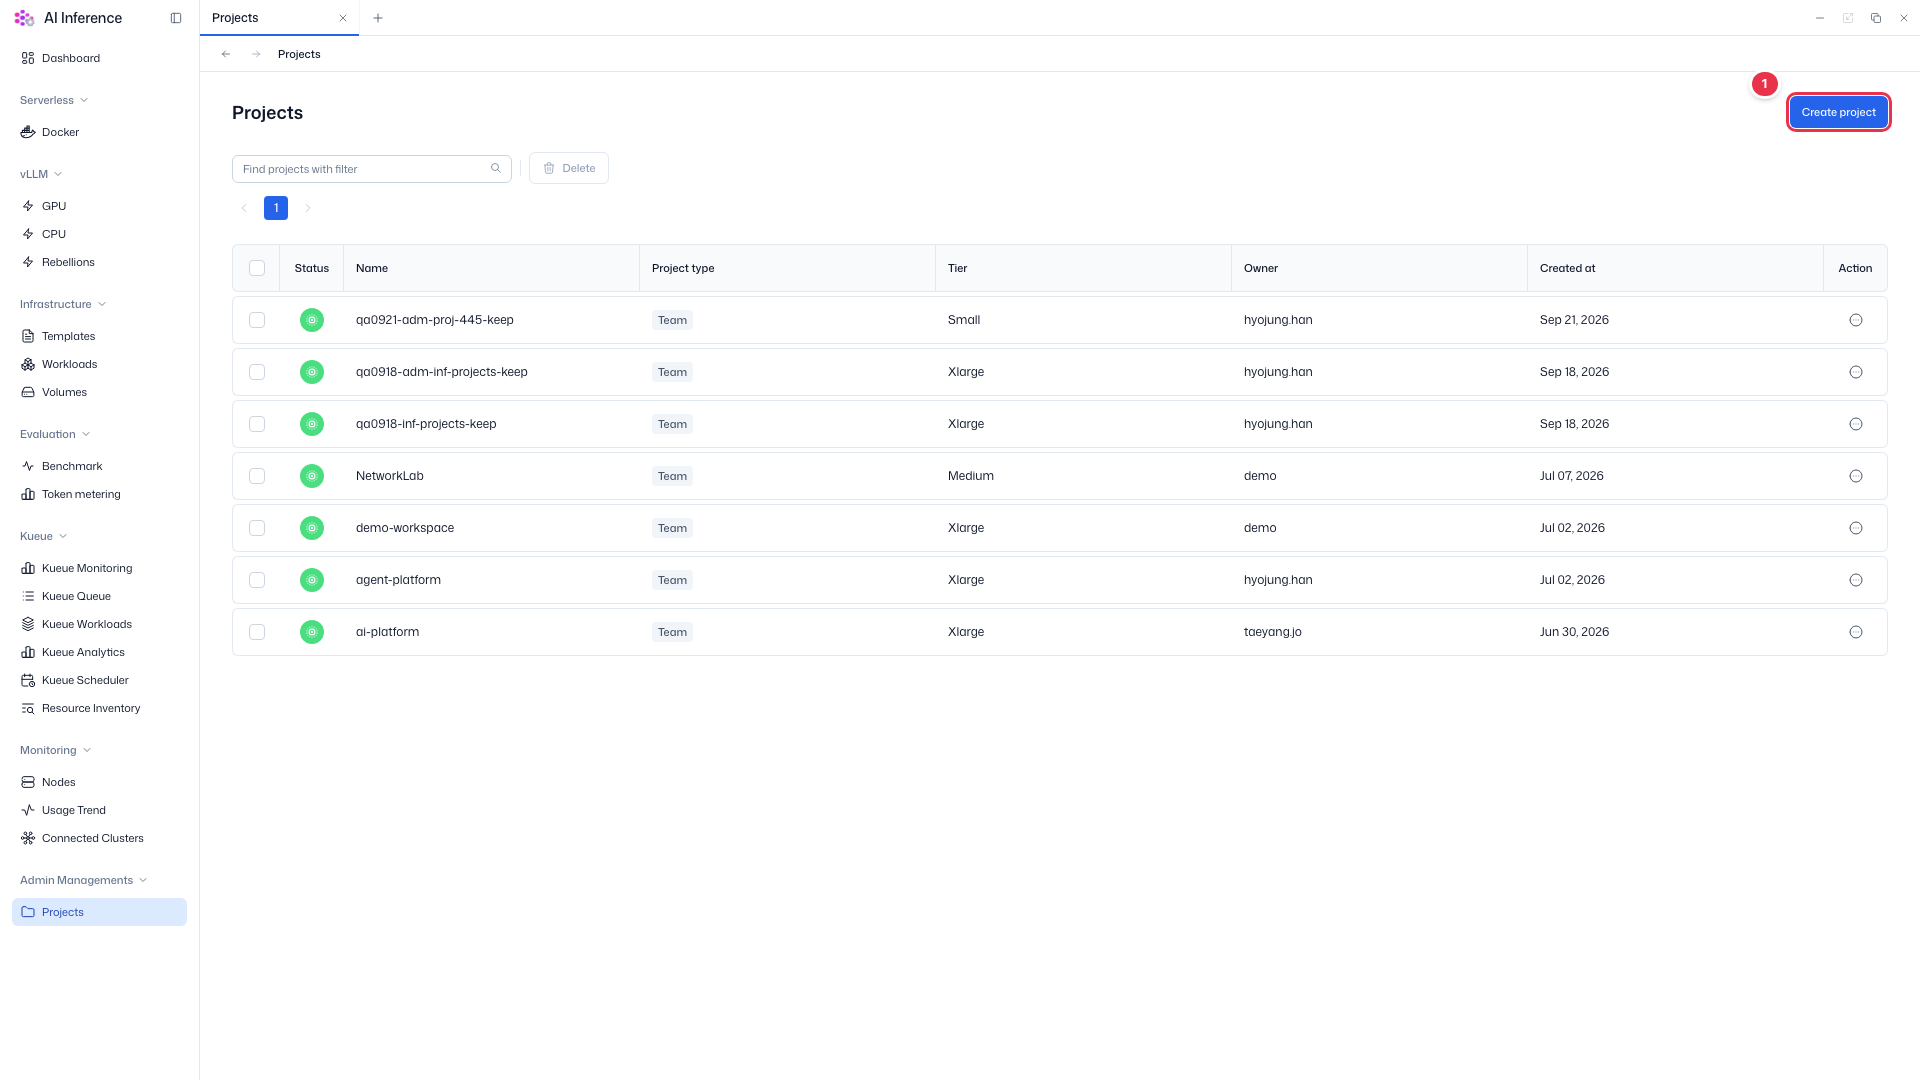Screen dimensions: 1920x1080
Task: Collapse the sidebar panel icon
Action: (176, 18)
